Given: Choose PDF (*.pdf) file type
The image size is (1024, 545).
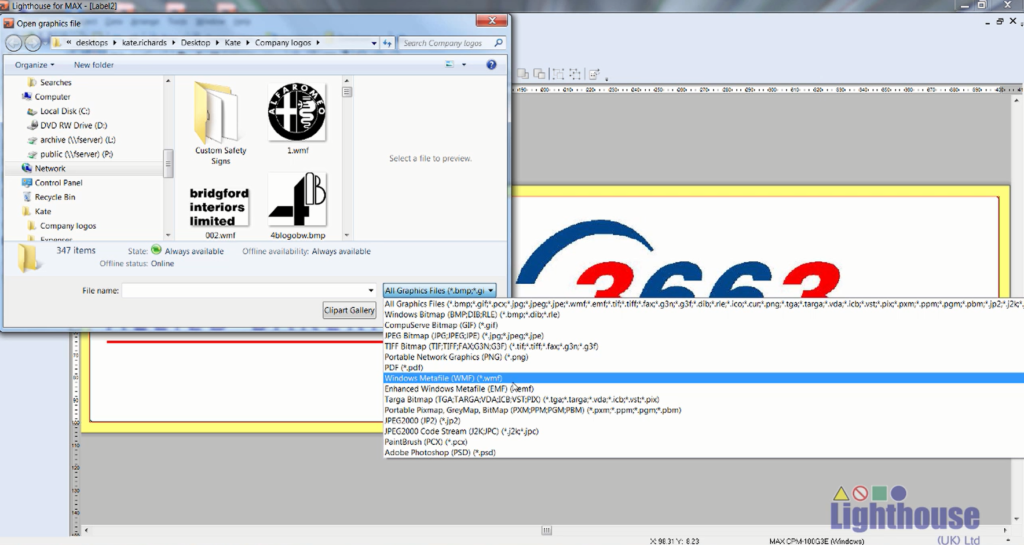Looking at the screenshot, I should [x=703, y=367].
